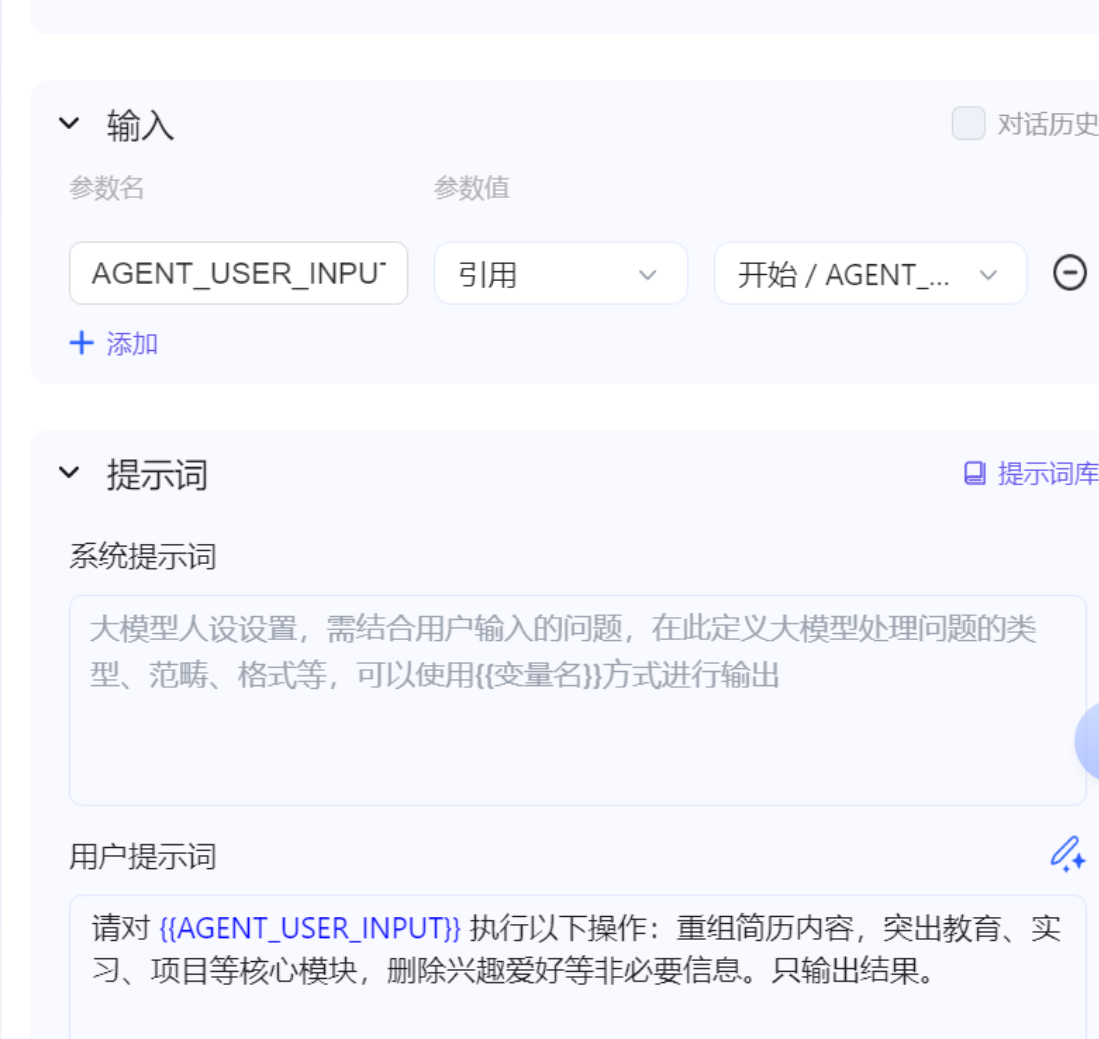Collapse the 输入 section chevron
The width and height of the screenshot is (1099, 1039).
(x=68, y=124)
